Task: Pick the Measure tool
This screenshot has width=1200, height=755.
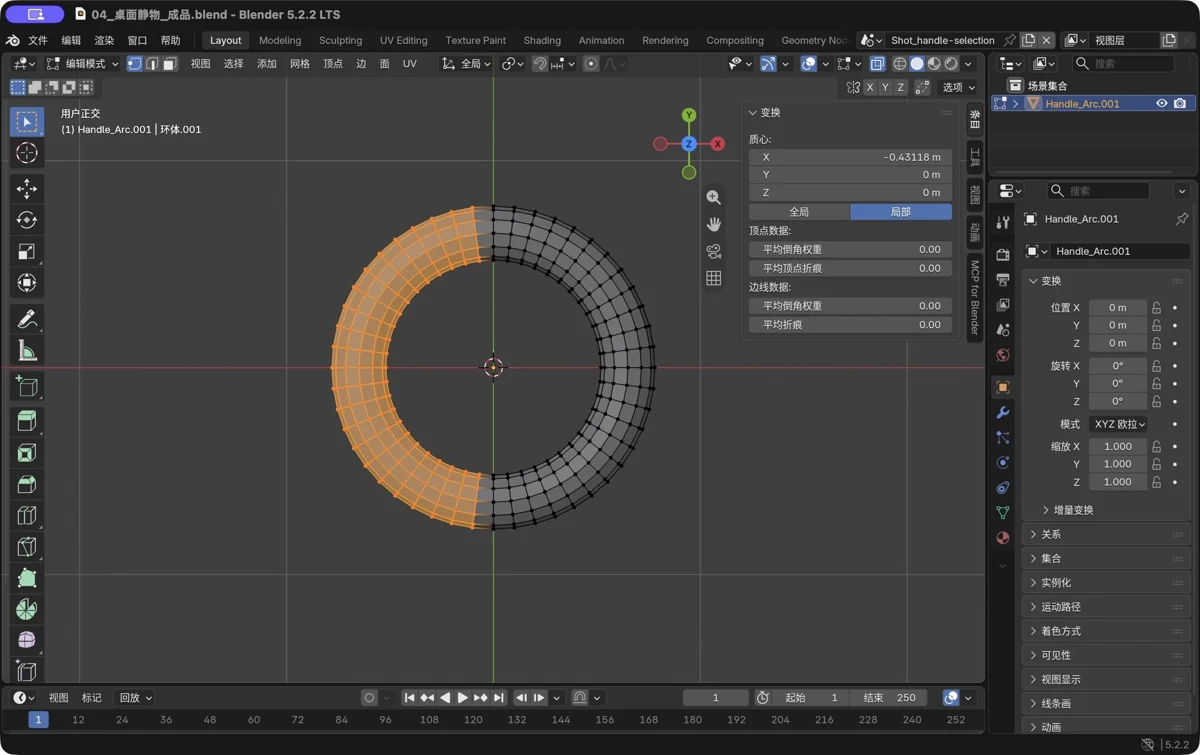Action: tap(27, 350)
